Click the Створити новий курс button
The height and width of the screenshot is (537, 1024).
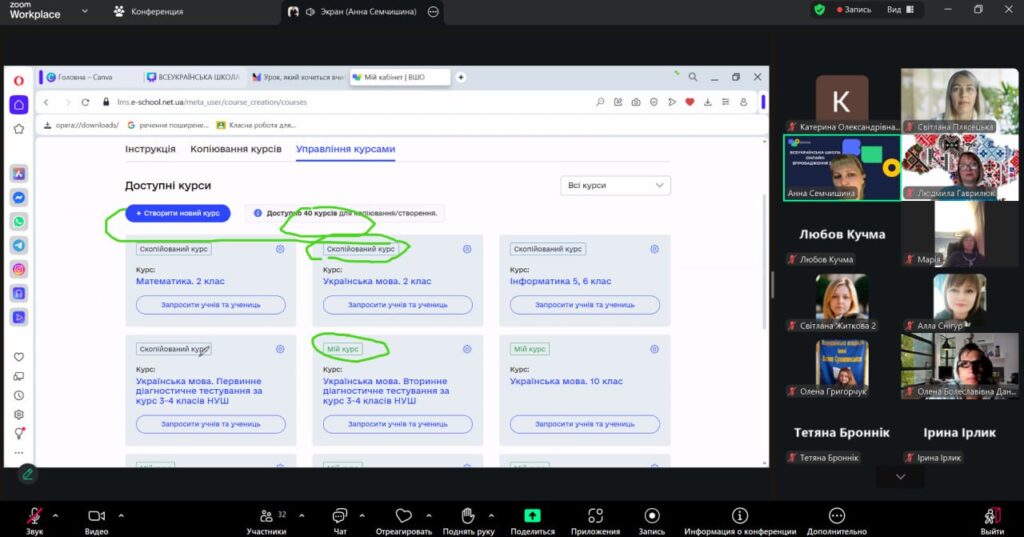click(x=178, y=213)
